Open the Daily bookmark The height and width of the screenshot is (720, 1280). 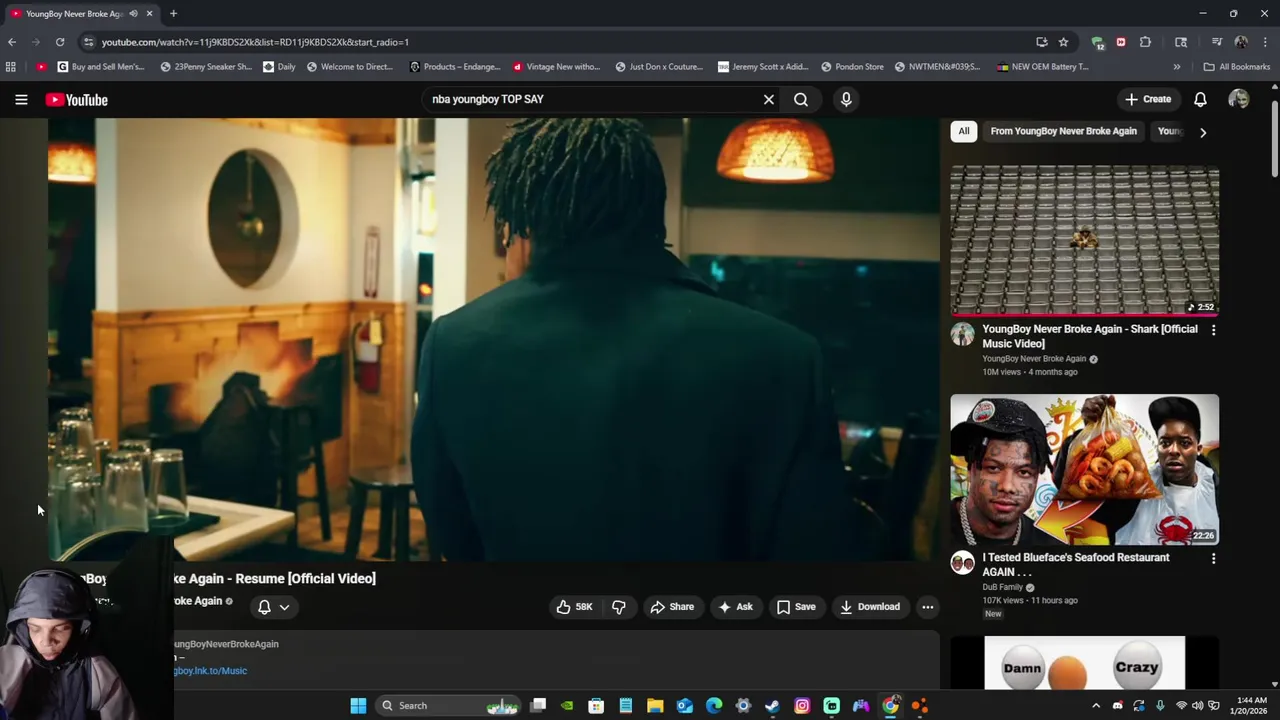click(279, 67)
